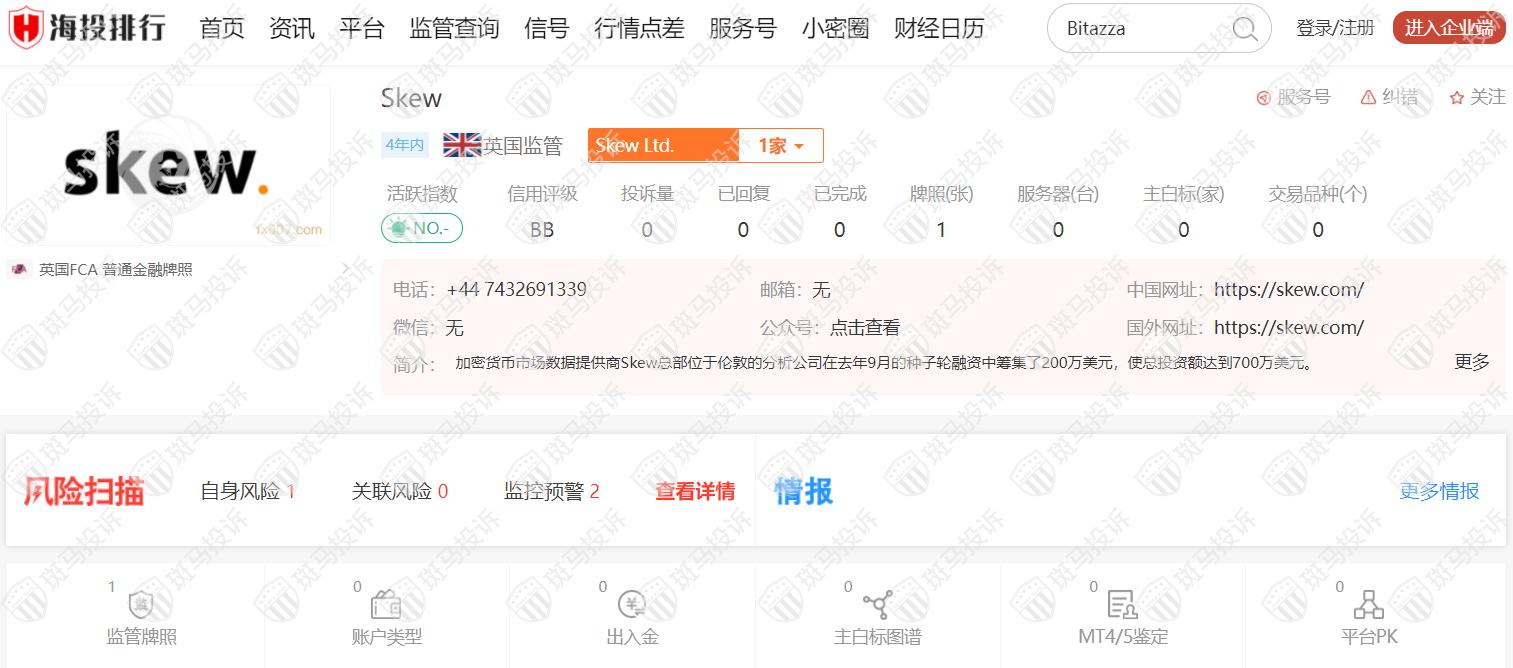Click the search magnifier icon
The height and width of the screenshot is (668, 1513).
1245,29
